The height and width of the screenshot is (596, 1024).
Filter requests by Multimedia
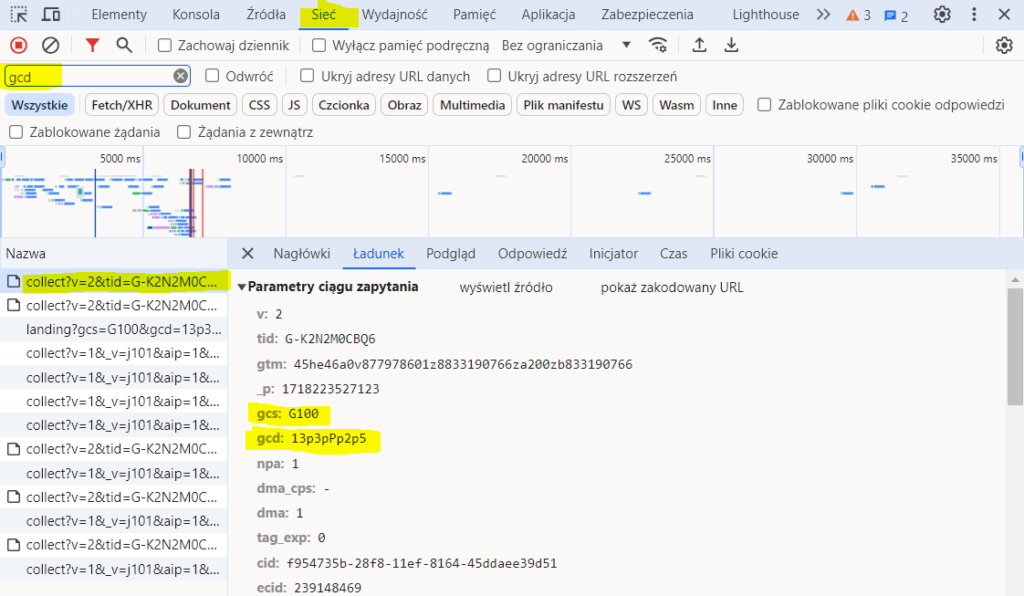(472, 105)
